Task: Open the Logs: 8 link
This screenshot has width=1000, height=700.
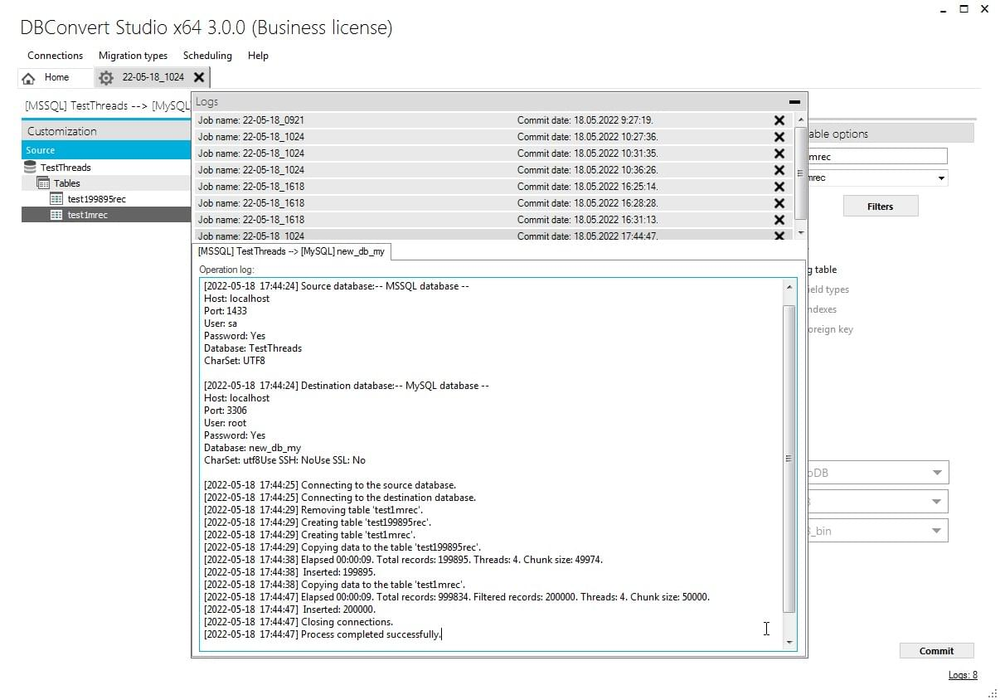Action: click(x=961, y=675)
